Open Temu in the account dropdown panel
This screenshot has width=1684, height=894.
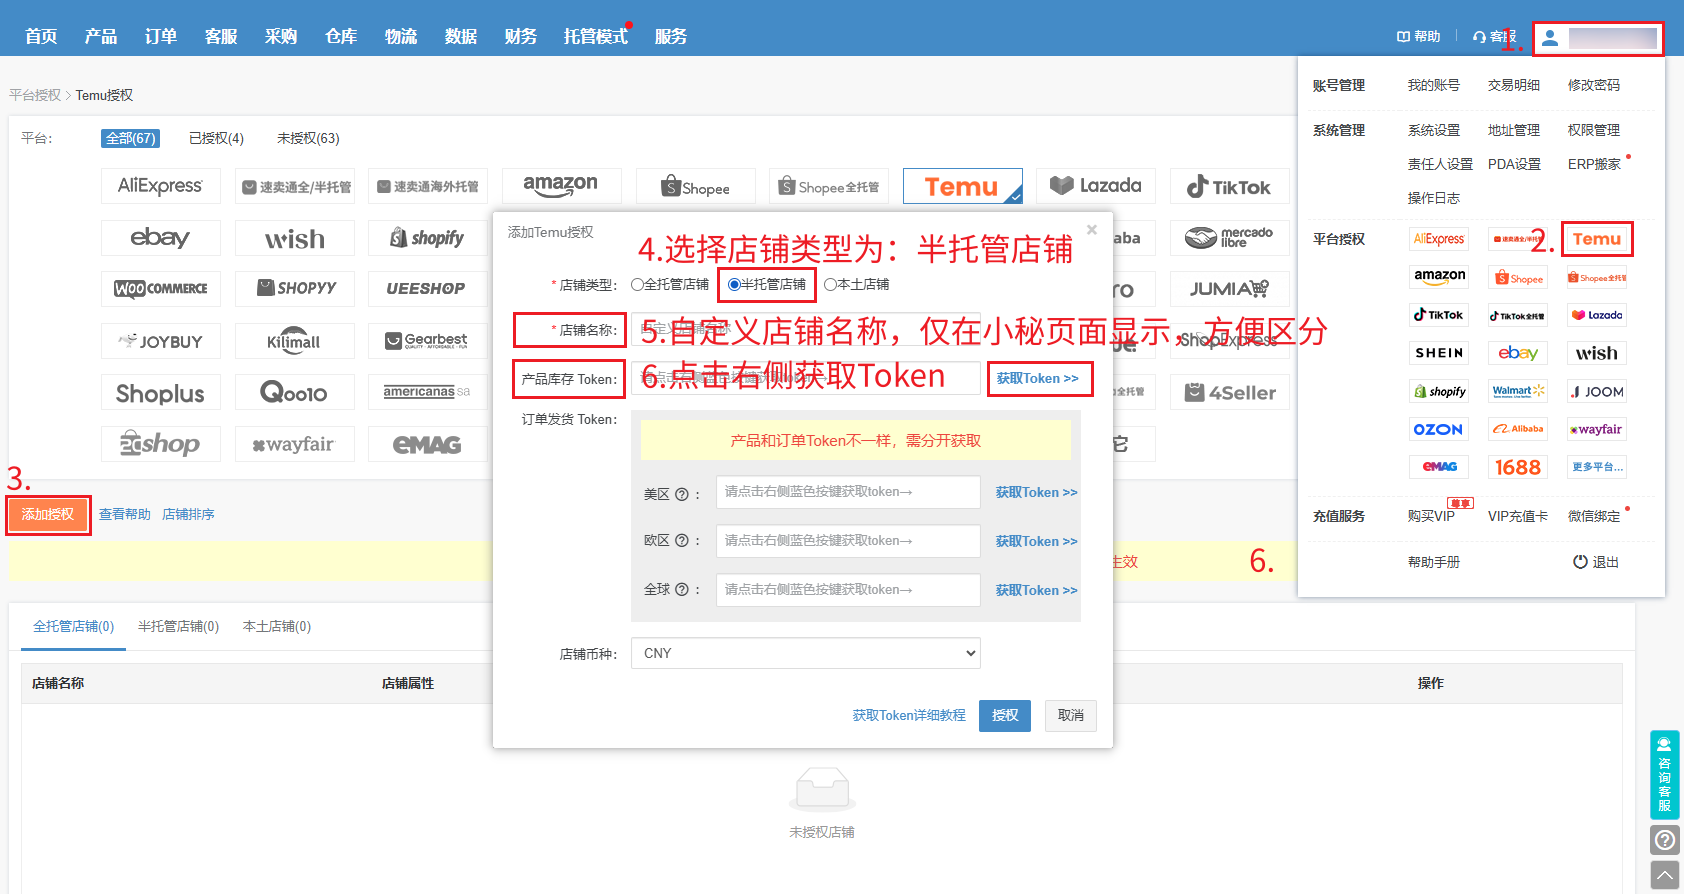point(1596,239)
